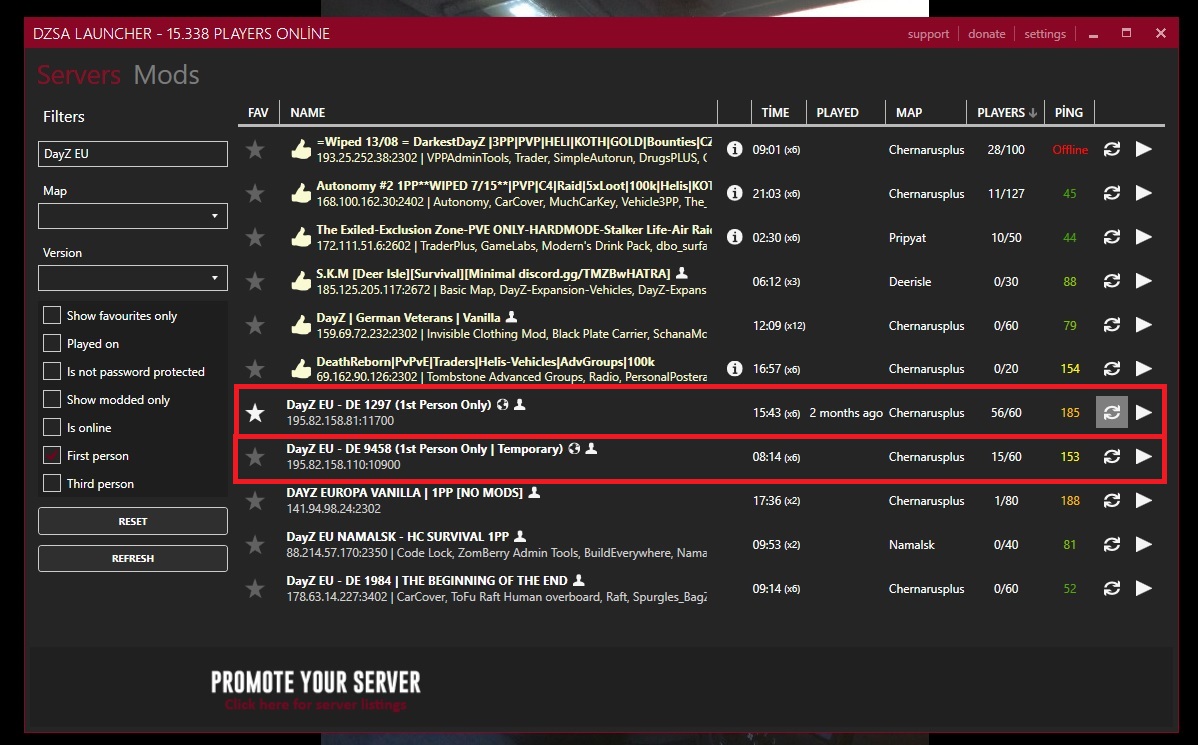Click the REFRESH server list button
Screen dimensions: 1198x745
coord(133,559)
